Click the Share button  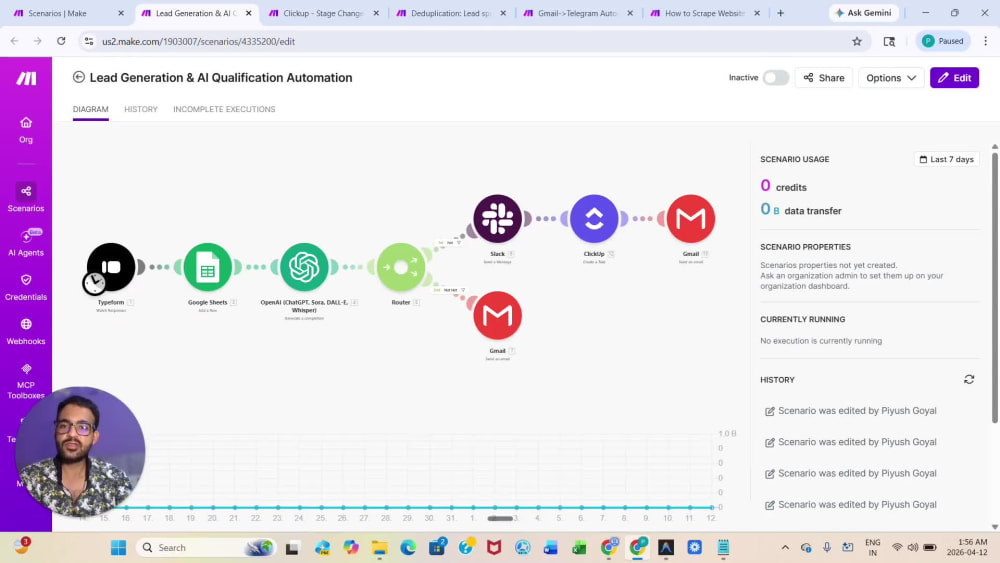click(x=824, y=78)
